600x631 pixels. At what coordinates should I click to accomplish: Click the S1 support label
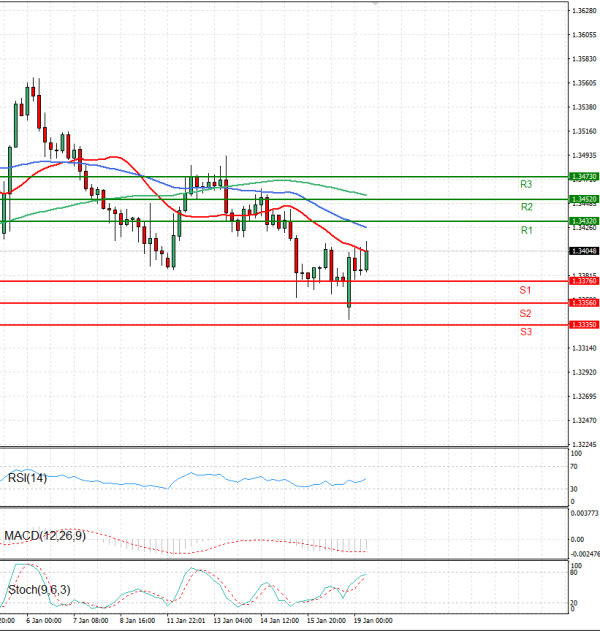(525, 290)
